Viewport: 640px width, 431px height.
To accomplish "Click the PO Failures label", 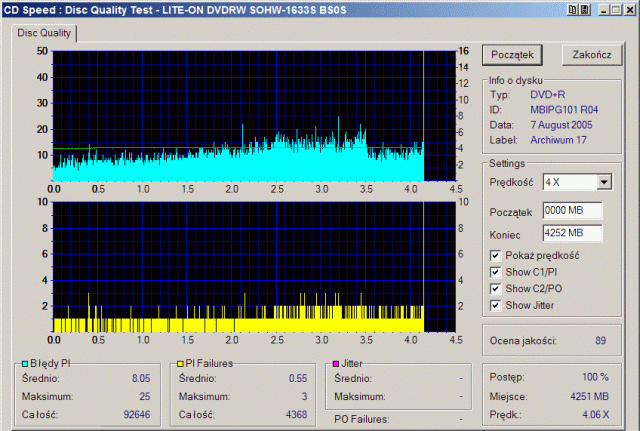I will (361, 419).
